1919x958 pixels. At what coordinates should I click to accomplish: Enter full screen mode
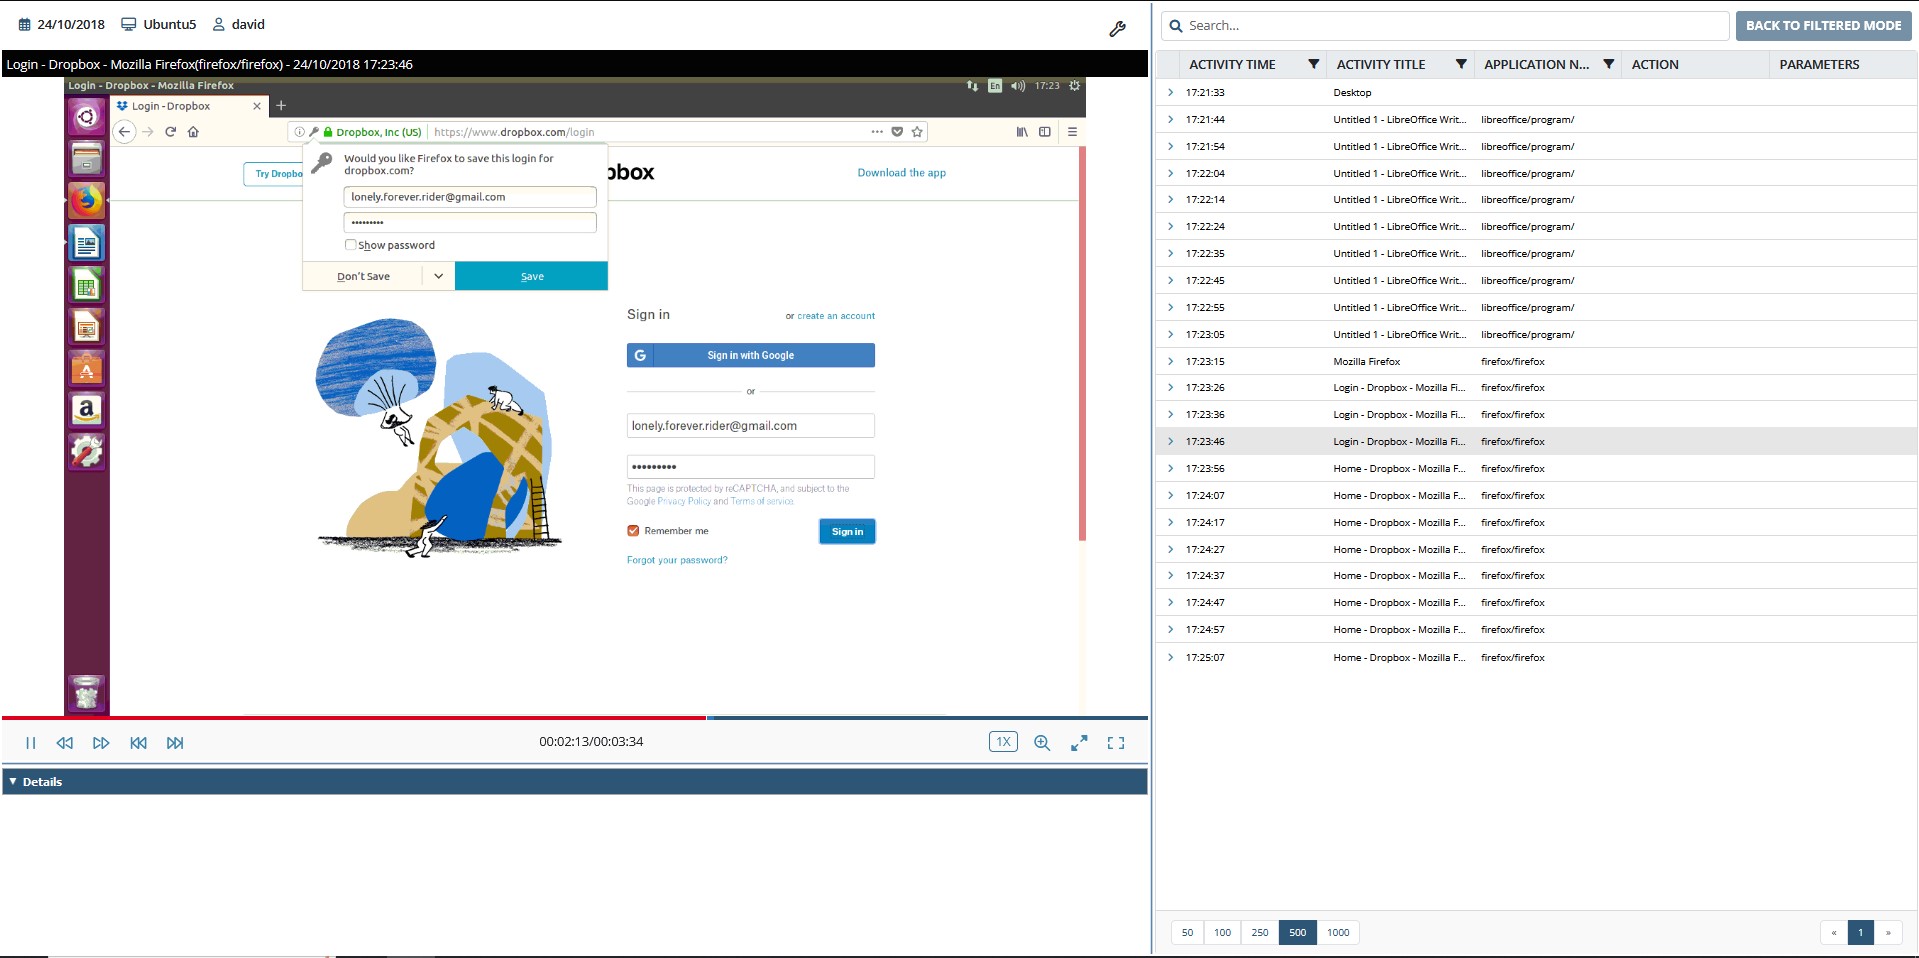[1116, 743]
